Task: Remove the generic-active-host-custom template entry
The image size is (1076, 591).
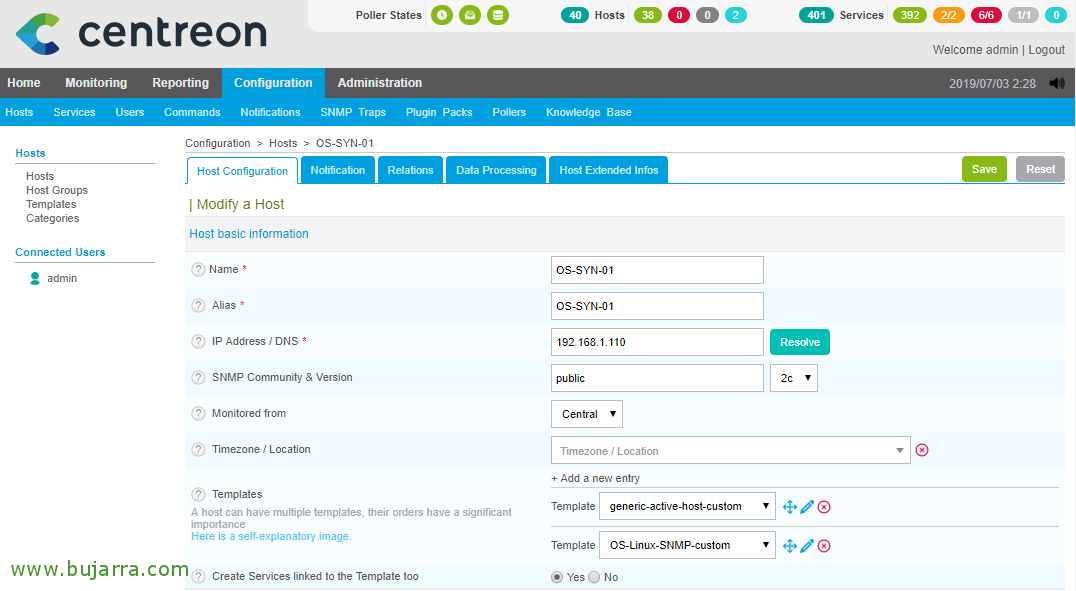Action: 824,507
